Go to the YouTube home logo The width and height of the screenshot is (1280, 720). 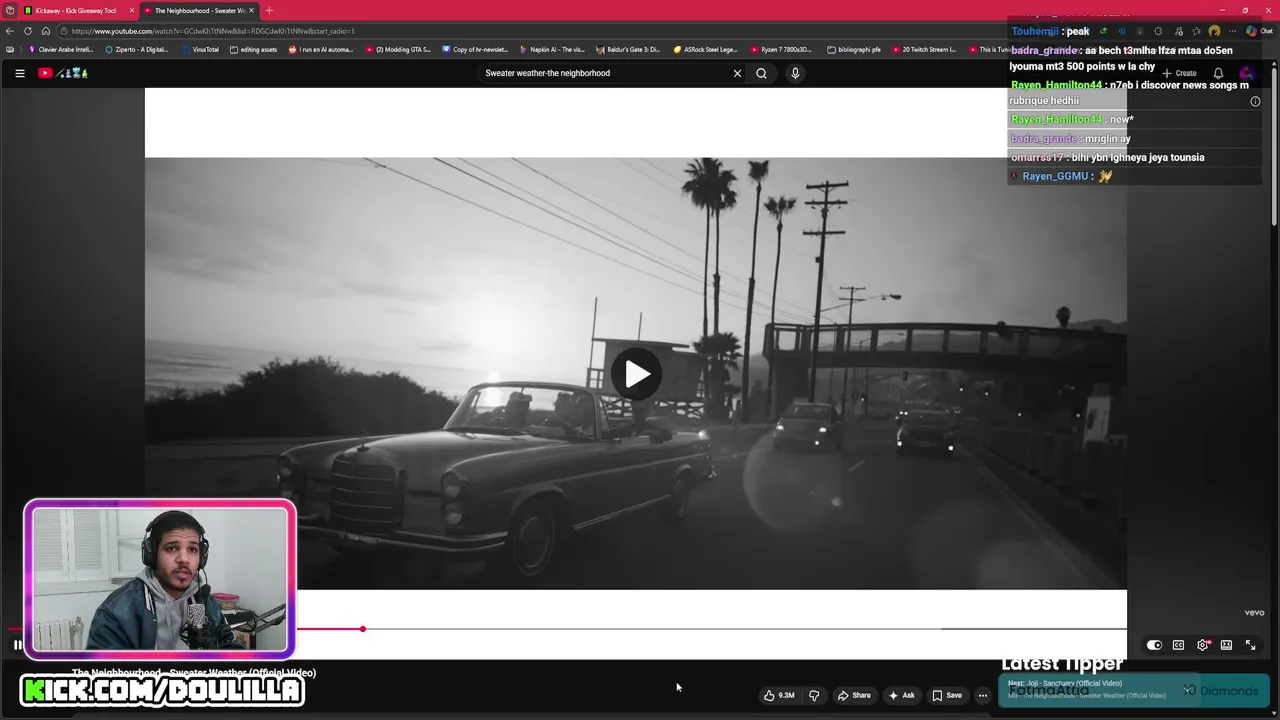click(x=63, y=73)
